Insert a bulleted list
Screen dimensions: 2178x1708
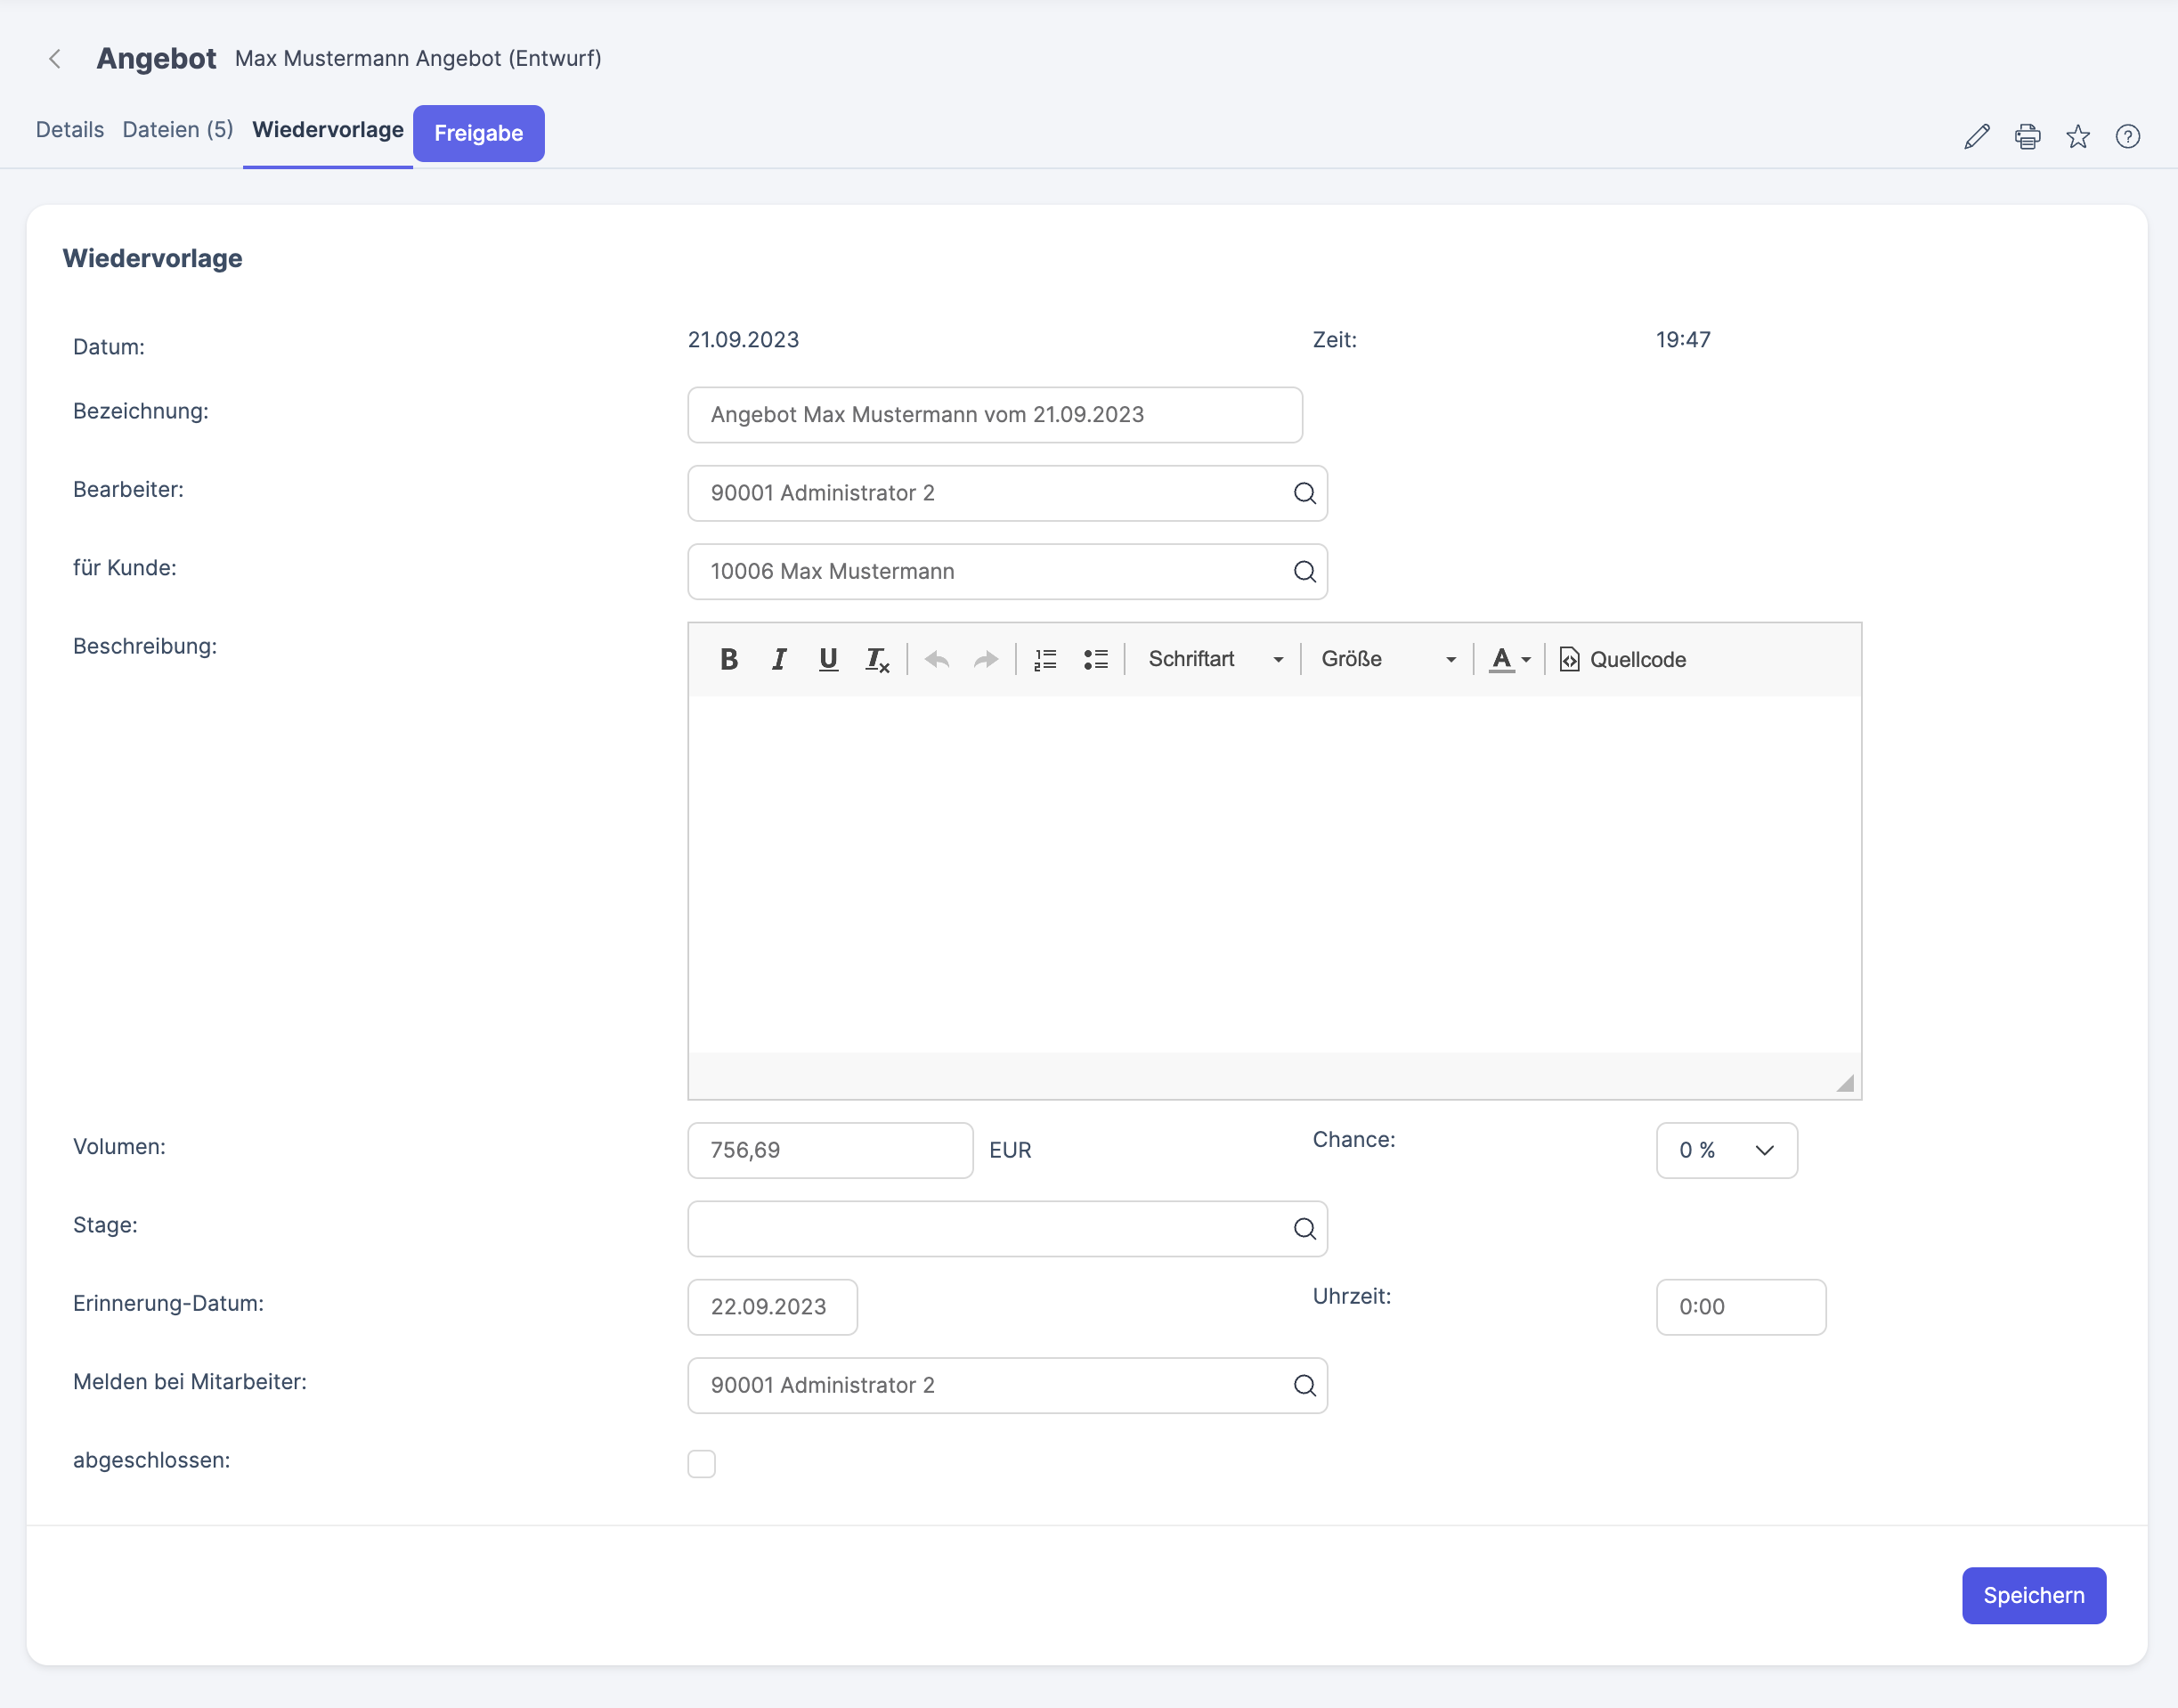pyautogui.click(x=1096, y=659)
